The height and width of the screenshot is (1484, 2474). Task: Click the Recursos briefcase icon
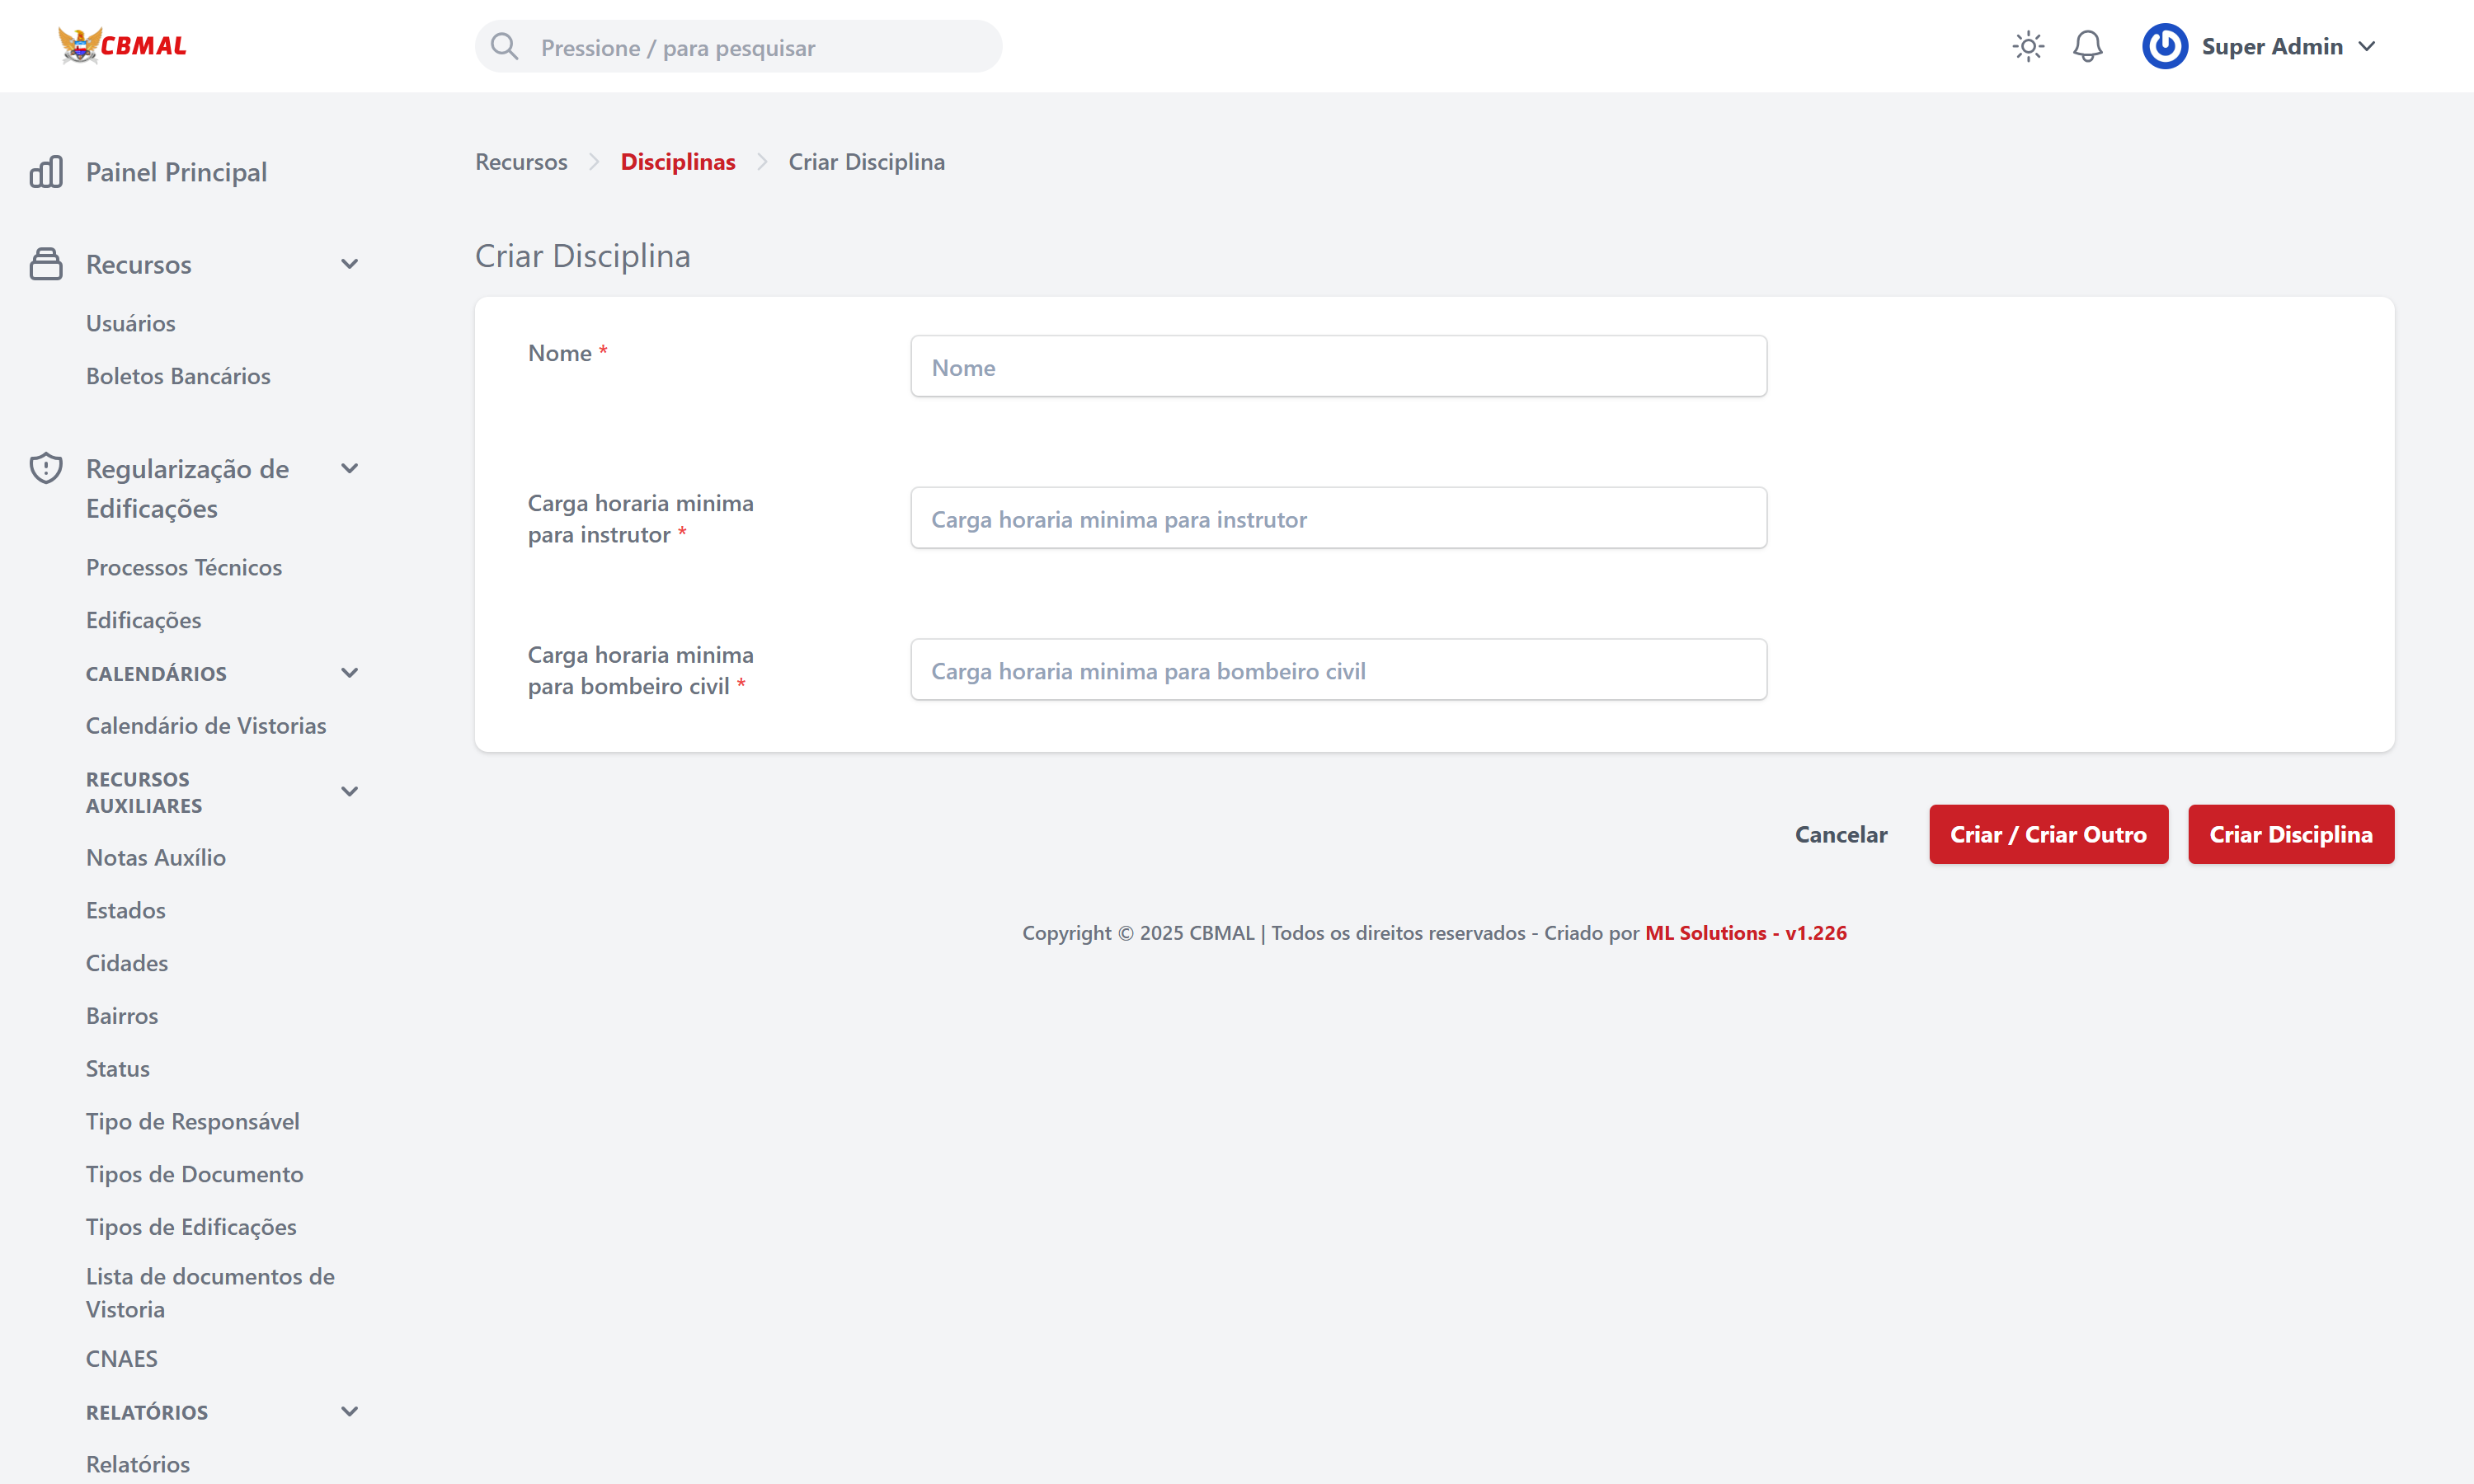(46, 264)
